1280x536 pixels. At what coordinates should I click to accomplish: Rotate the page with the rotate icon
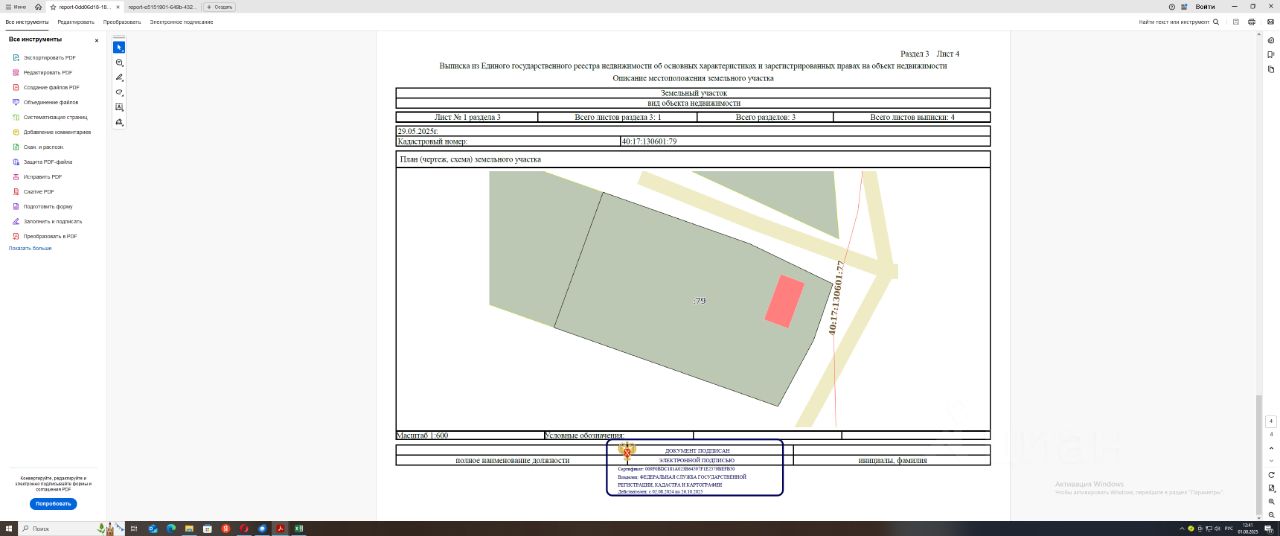coord(1271,474)
